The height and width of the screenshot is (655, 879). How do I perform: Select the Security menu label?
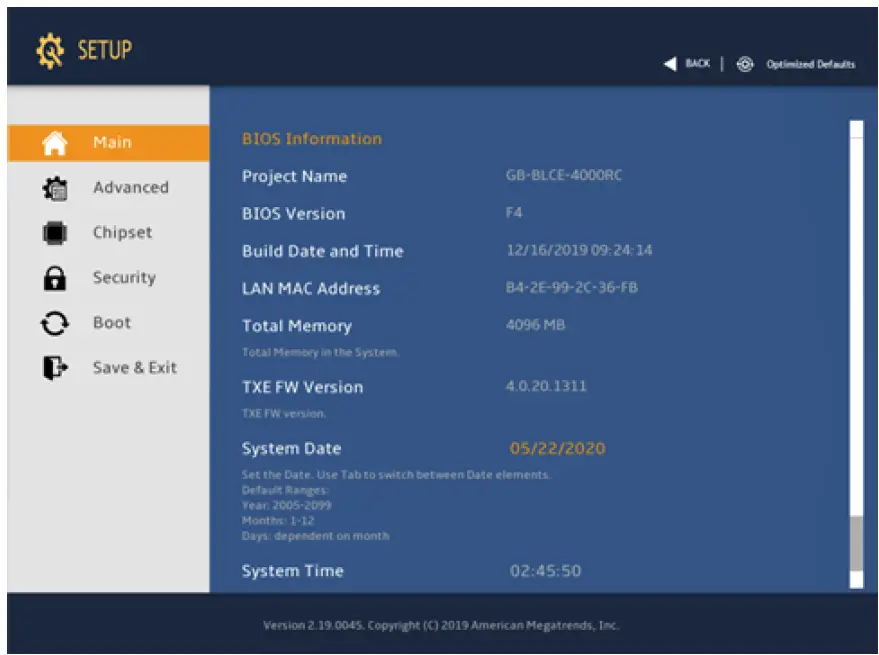pos(124,278)
